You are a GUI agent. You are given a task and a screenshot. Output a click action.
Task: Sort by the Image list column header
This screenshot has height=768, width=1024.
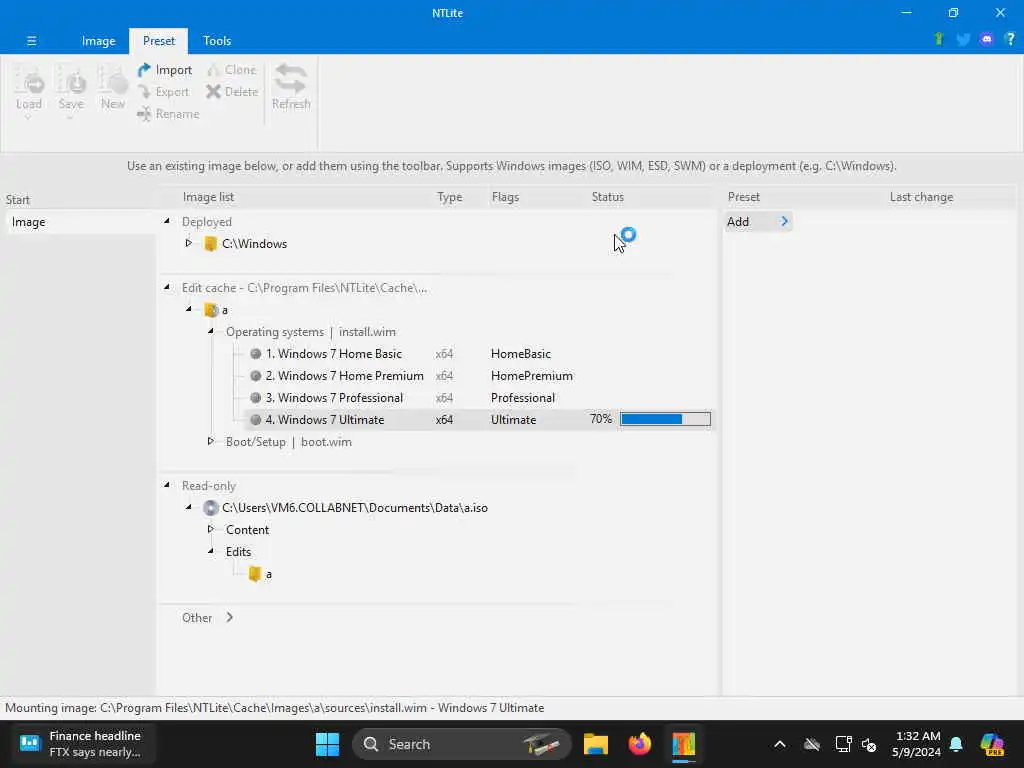[x=208, y=197]
